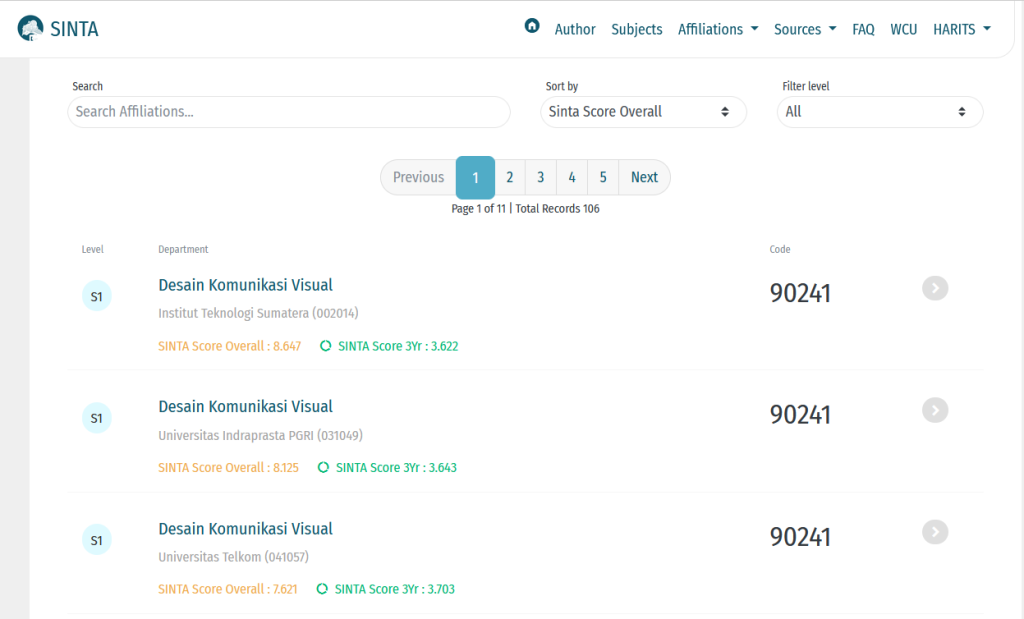Click 'SINTA Score Overall : 8.125' text
The image size is (1024, 619).
pos(228,468)
